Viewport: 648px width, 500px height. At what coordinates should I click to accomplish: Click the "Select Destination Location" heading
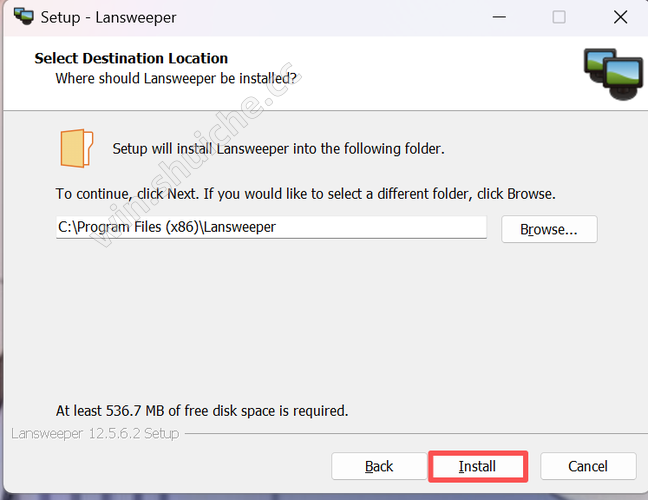(x=131, y=58)
